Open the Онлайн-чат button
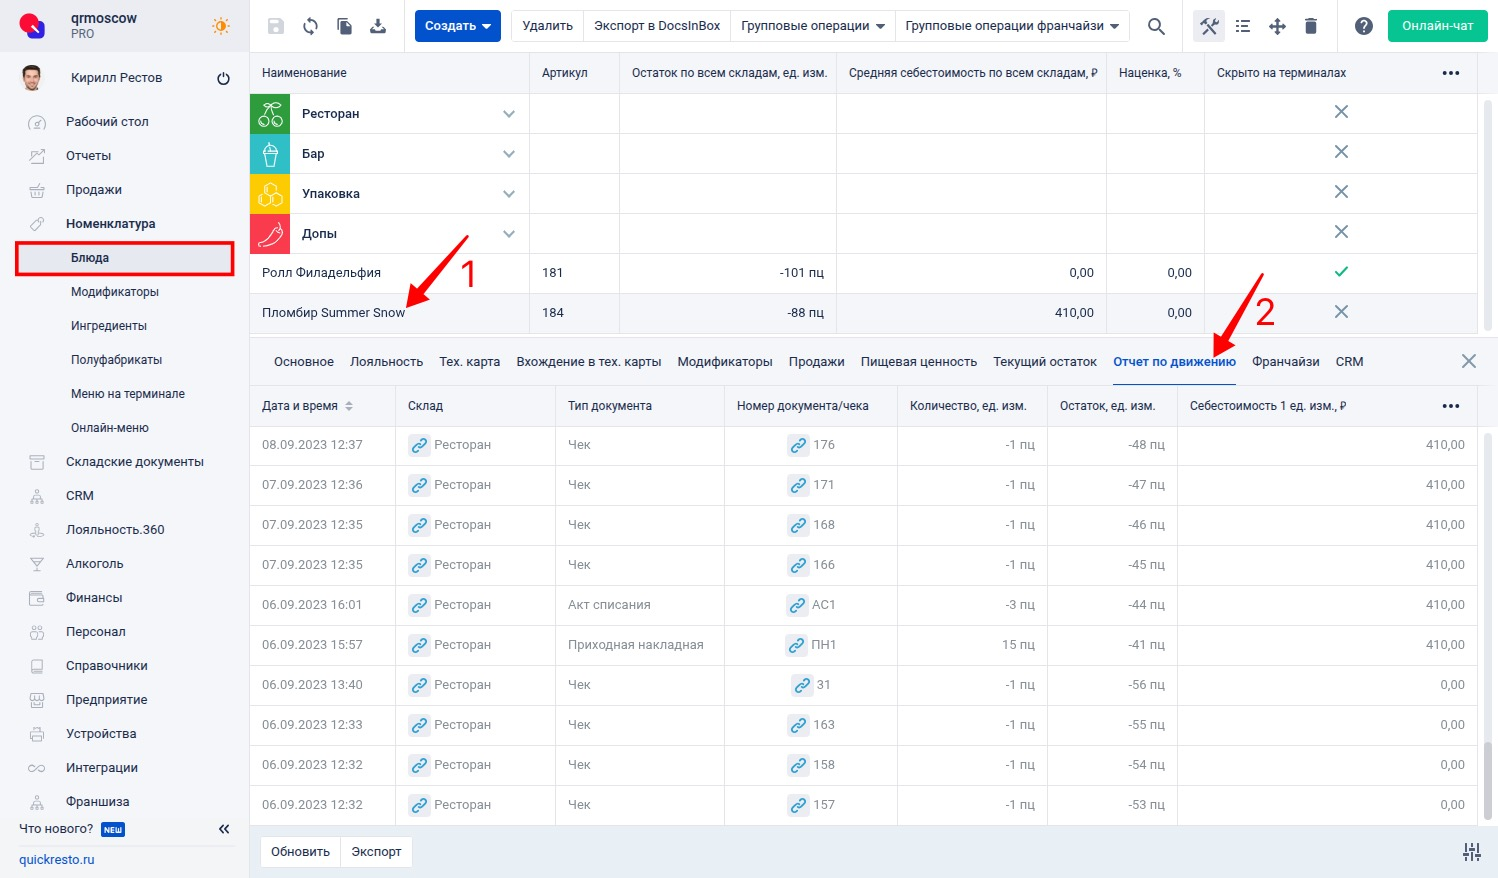1498x878 pixels. pos(1438,26)
